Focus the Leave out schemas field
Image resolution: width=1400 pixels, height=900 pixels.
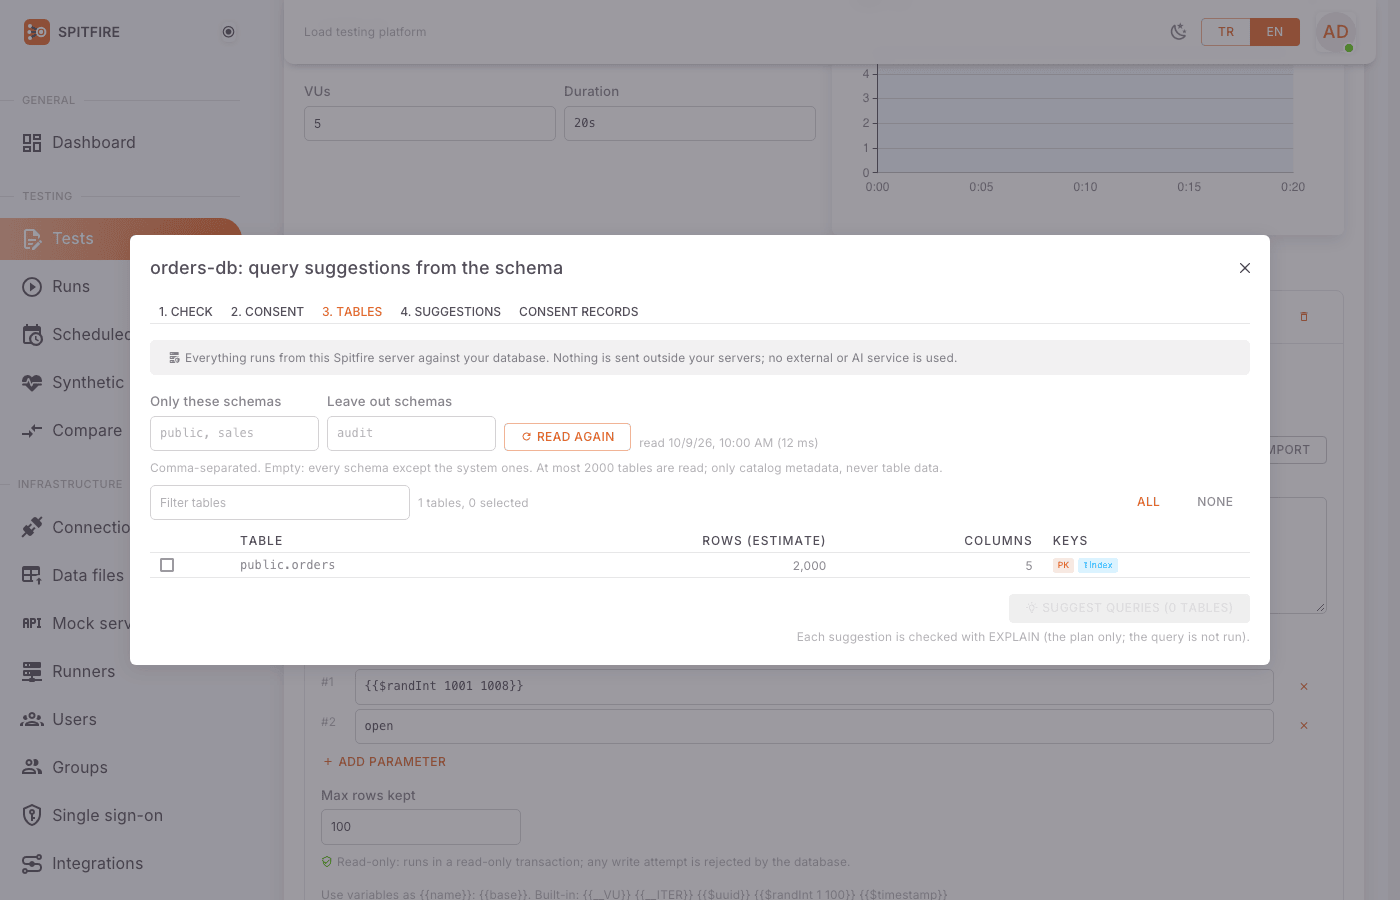(411, 433)
